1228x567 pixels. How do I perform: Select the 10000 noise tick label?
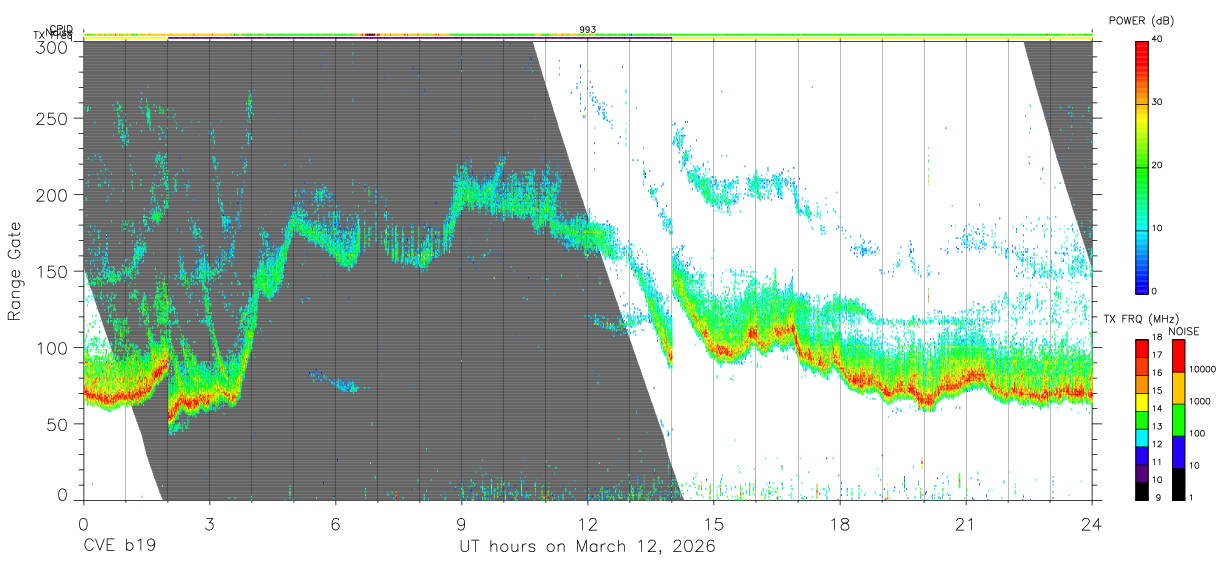click(x=1202, y=369)
